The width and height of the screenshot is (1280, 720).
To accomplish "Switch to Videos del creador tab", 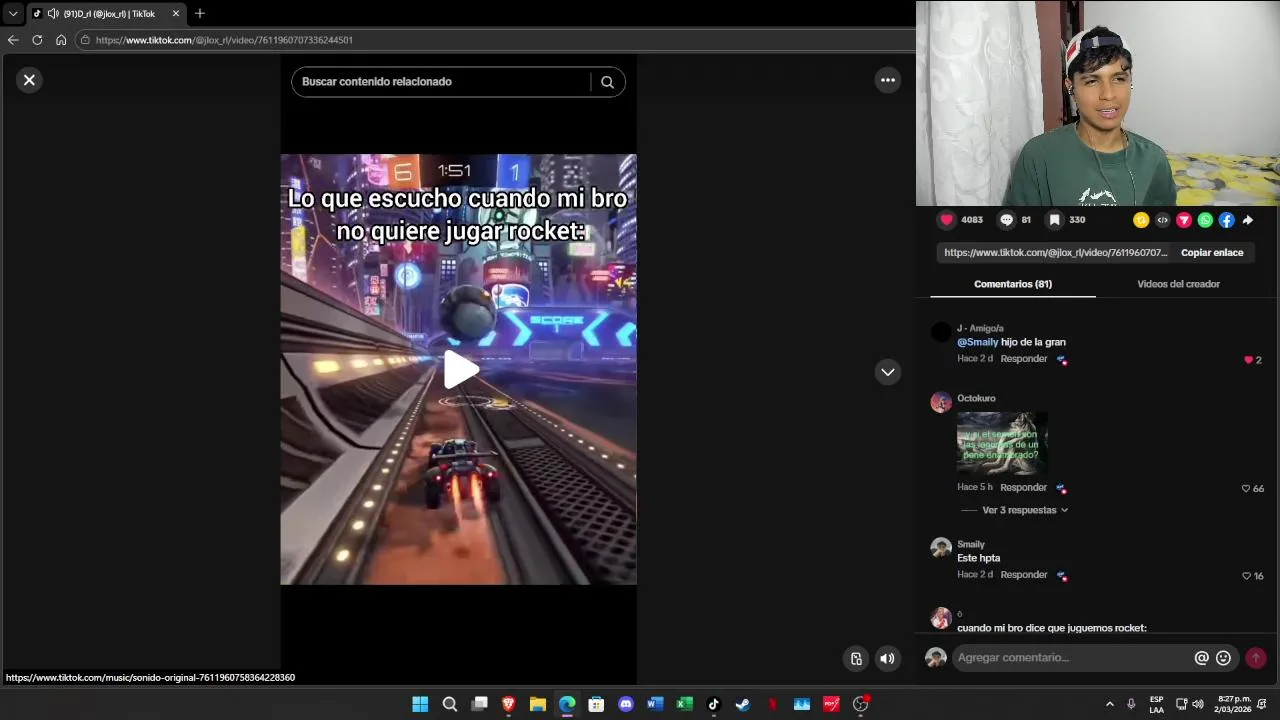I will [x=1178, y=284].
